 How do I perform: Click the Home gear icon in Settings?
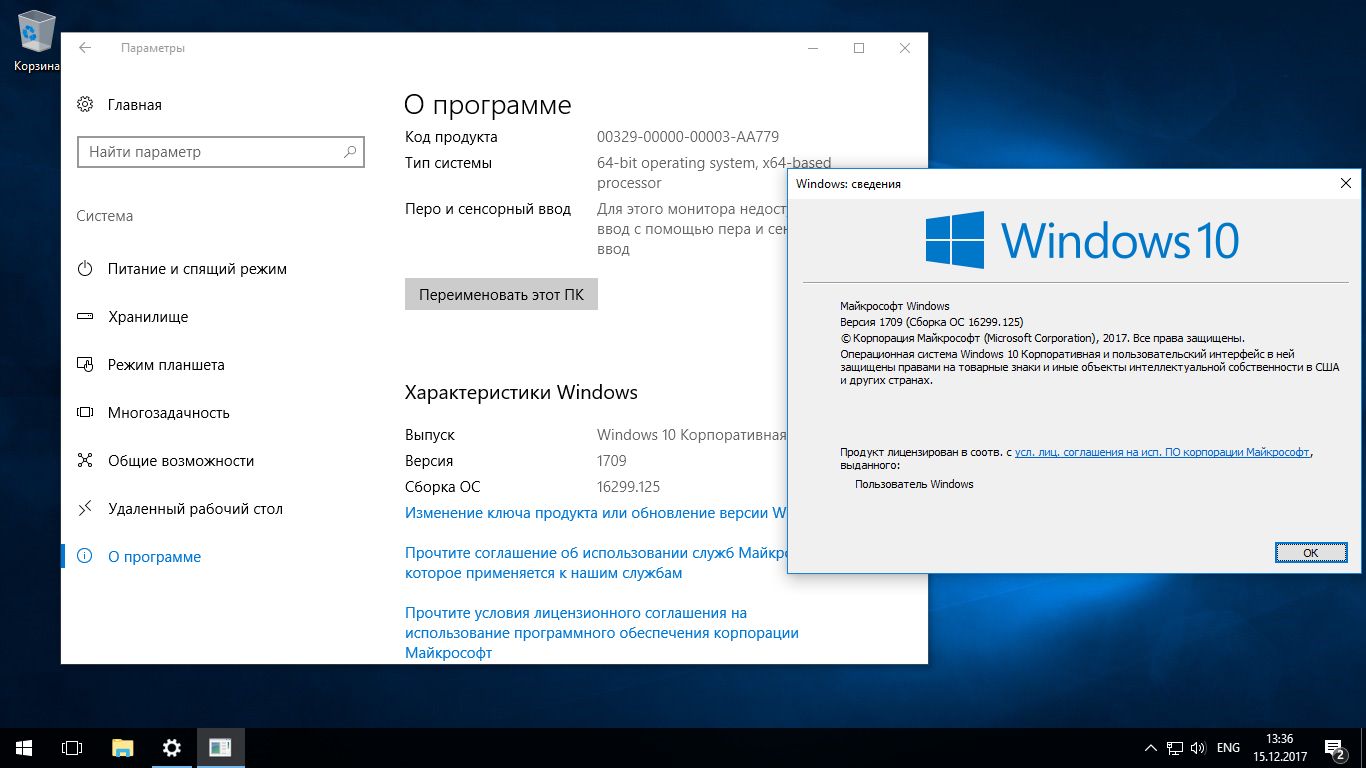85,105
